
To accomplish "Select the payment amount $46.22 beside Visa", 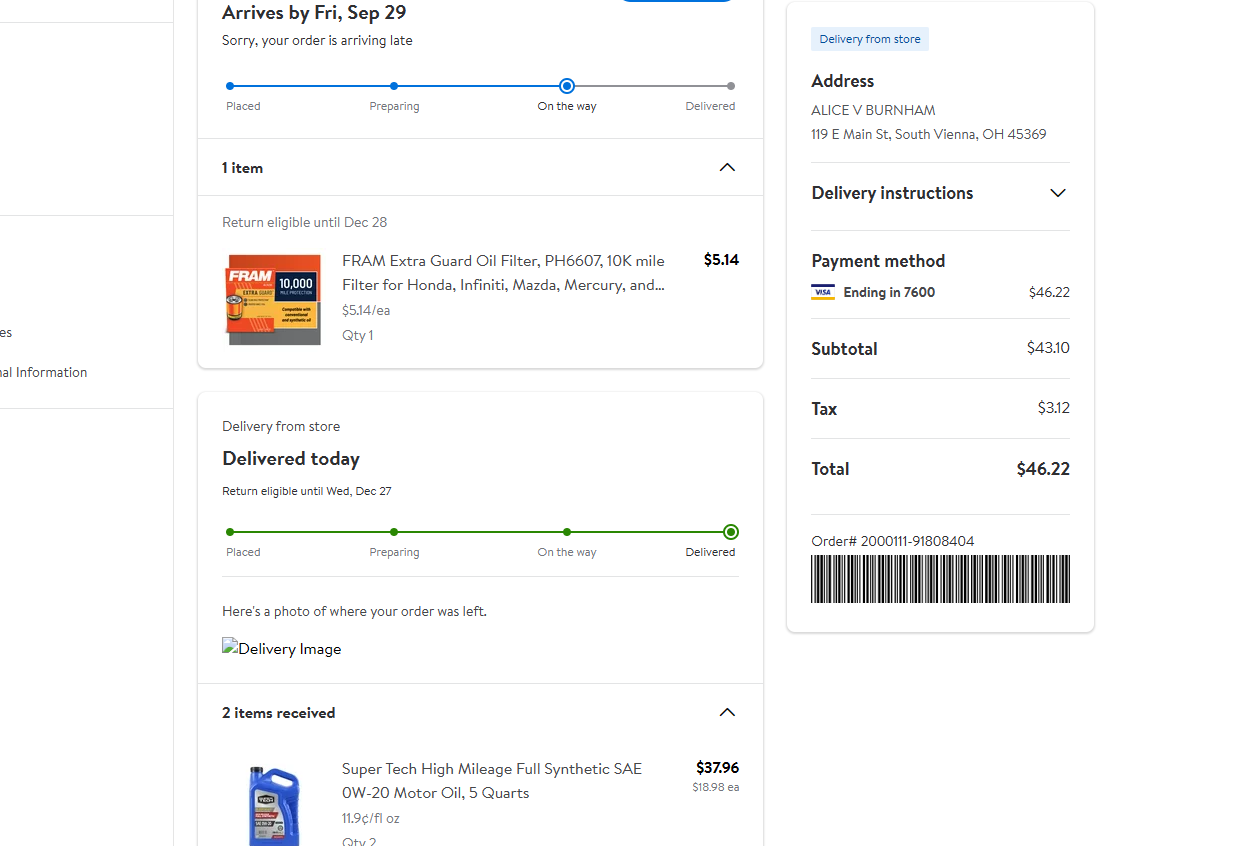I will tap(1049, 292).
